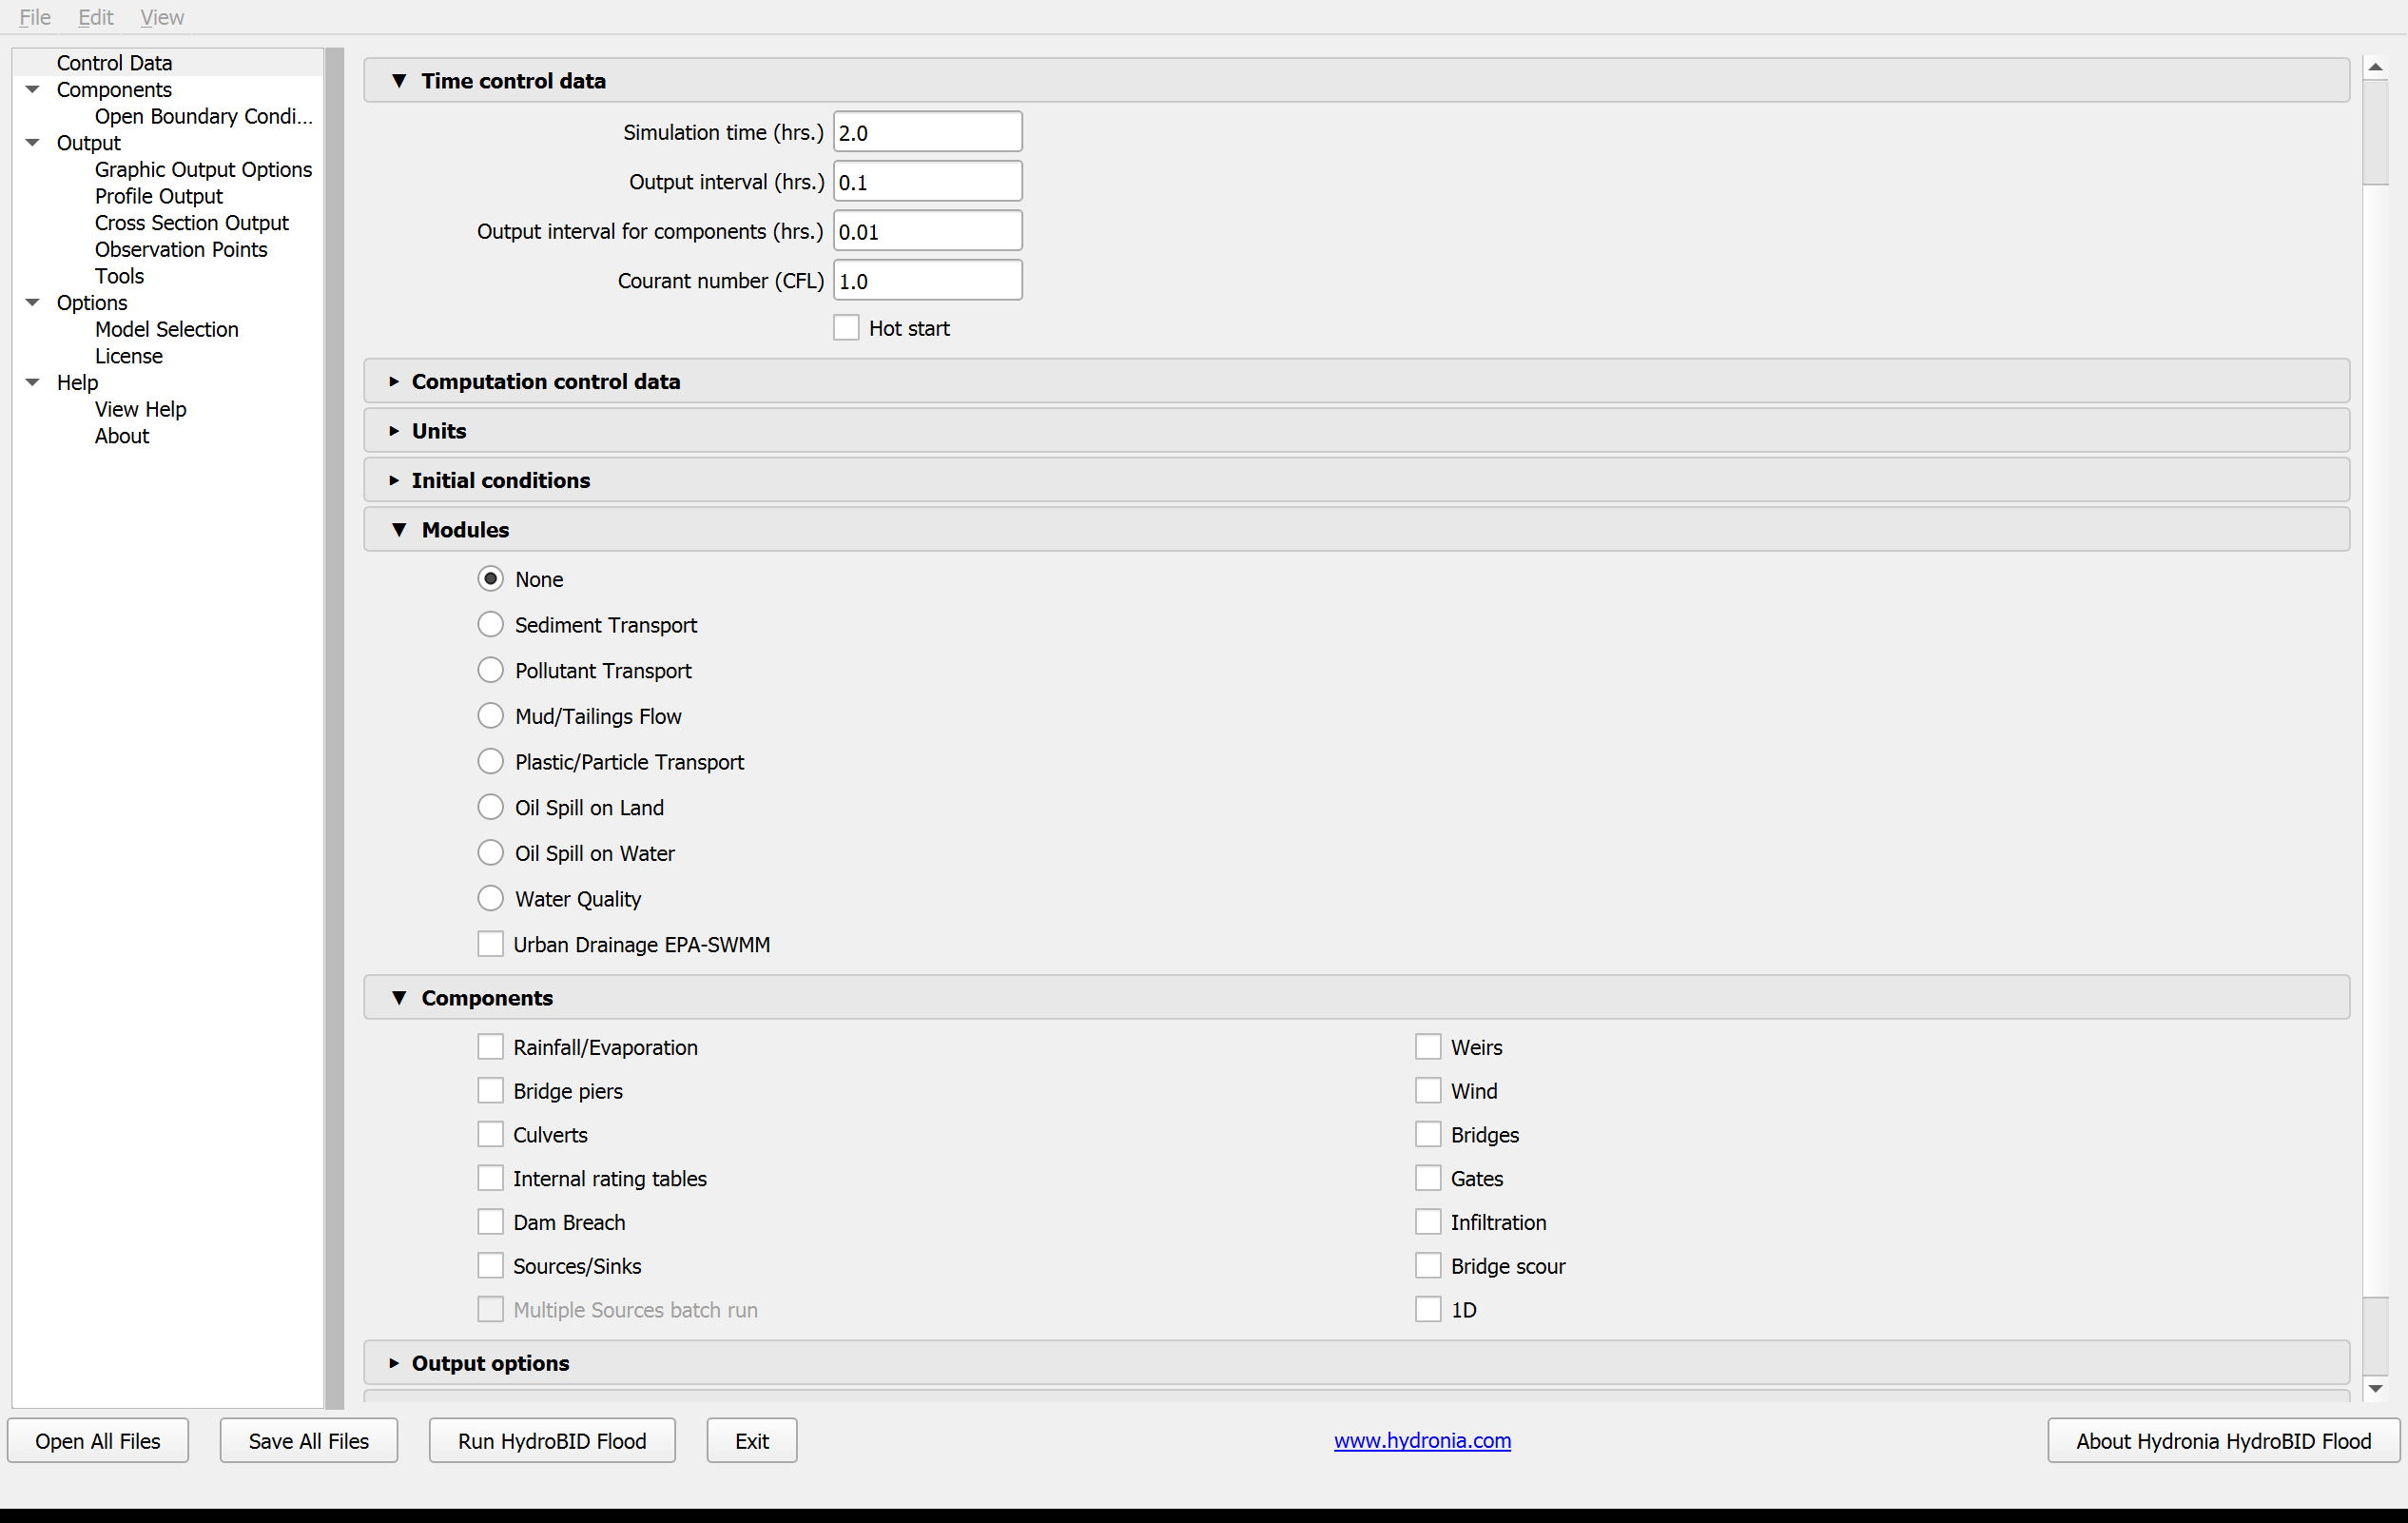Open License tree item
The height and width of the screenshot is (1523, 2408).
pos(129,356)
